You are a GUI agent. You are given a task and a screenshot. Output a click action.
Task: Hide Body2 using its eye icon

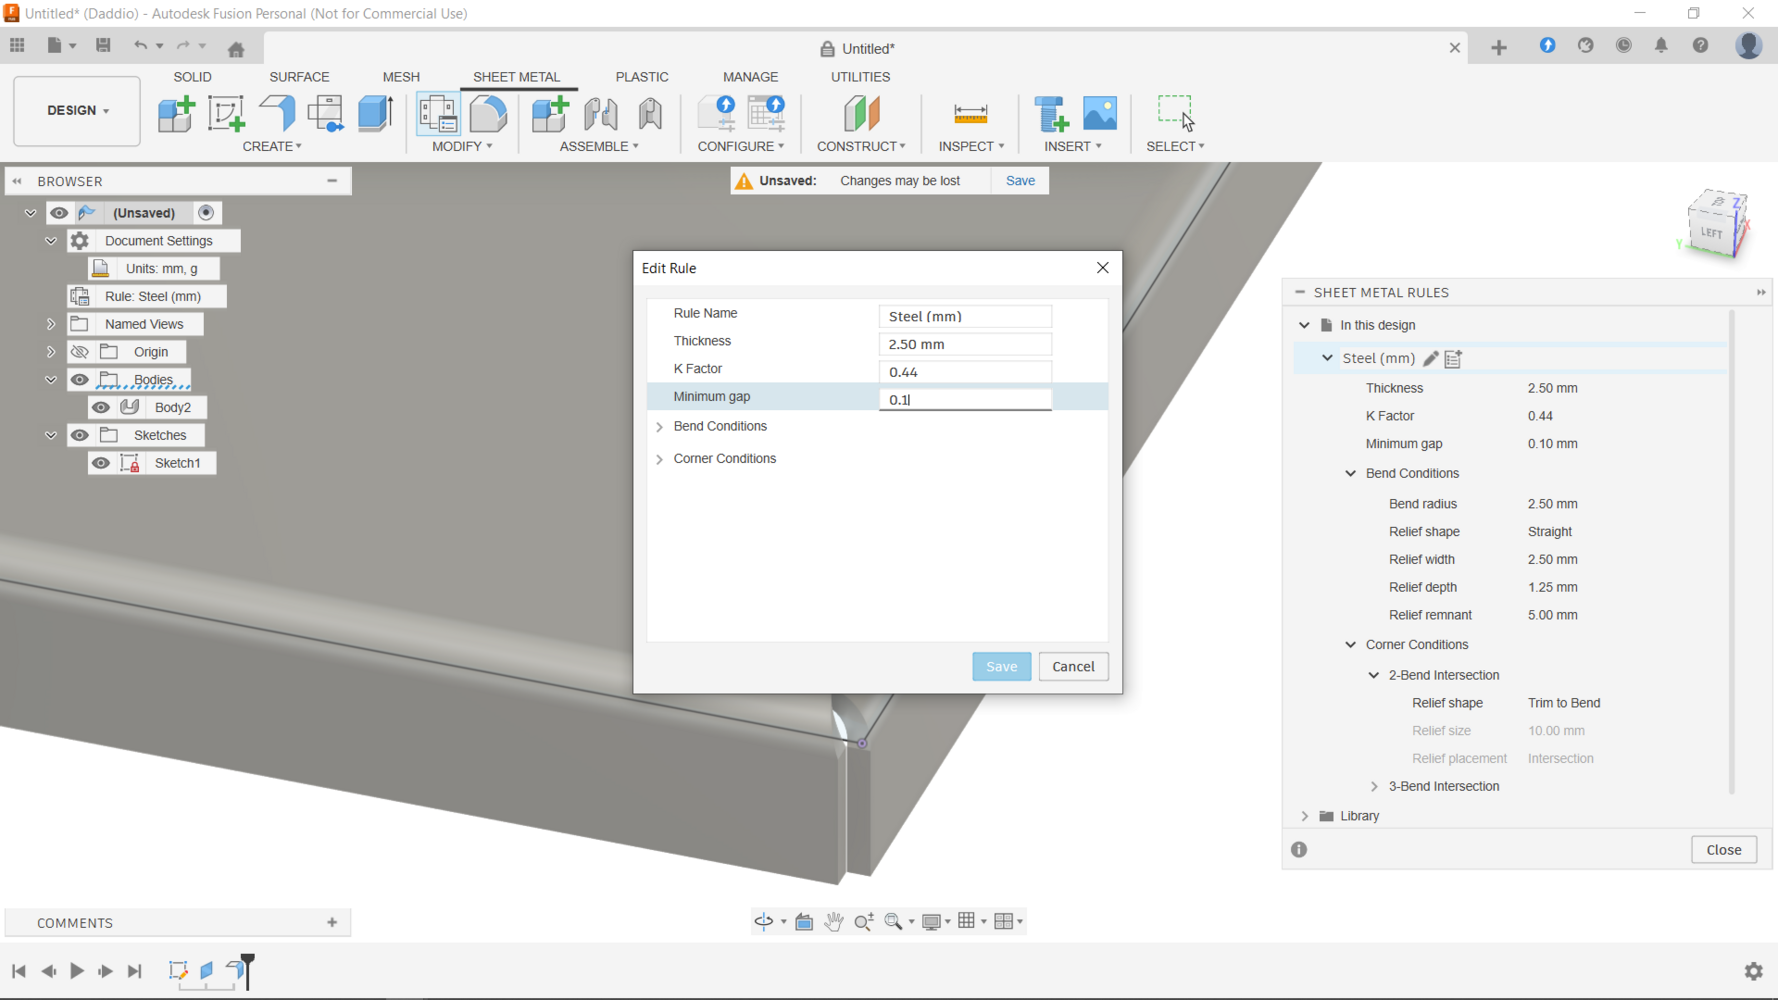[101, 408]
